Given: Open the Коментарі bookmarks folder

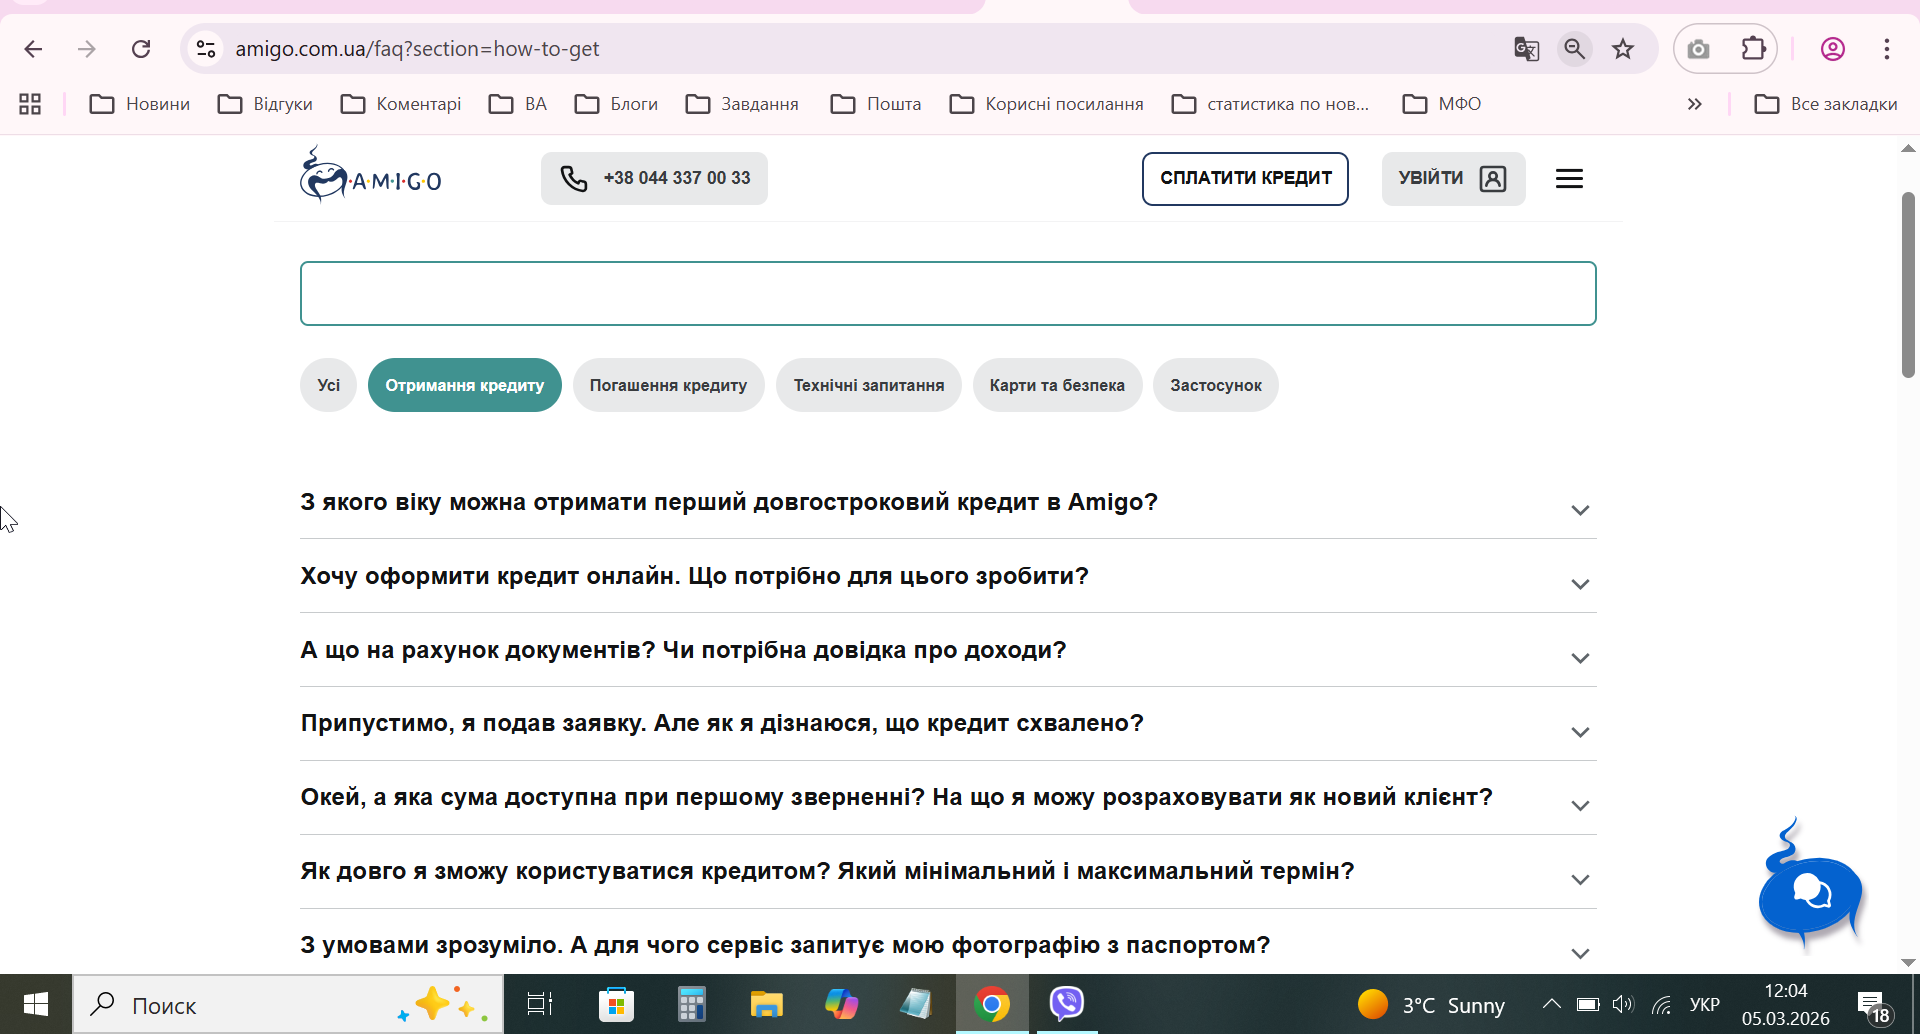Looking at the screenshot, I should [401, 104].
